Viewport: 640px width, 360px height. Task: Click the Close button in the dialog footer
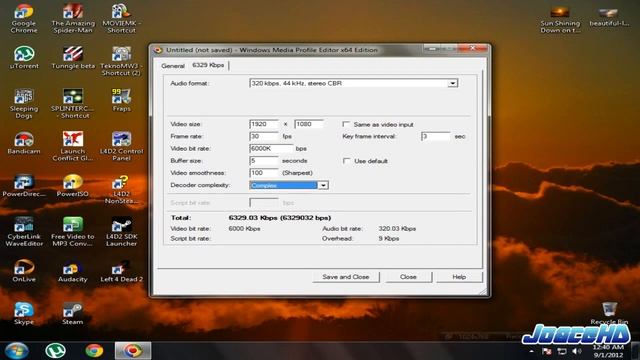[408, 277]
